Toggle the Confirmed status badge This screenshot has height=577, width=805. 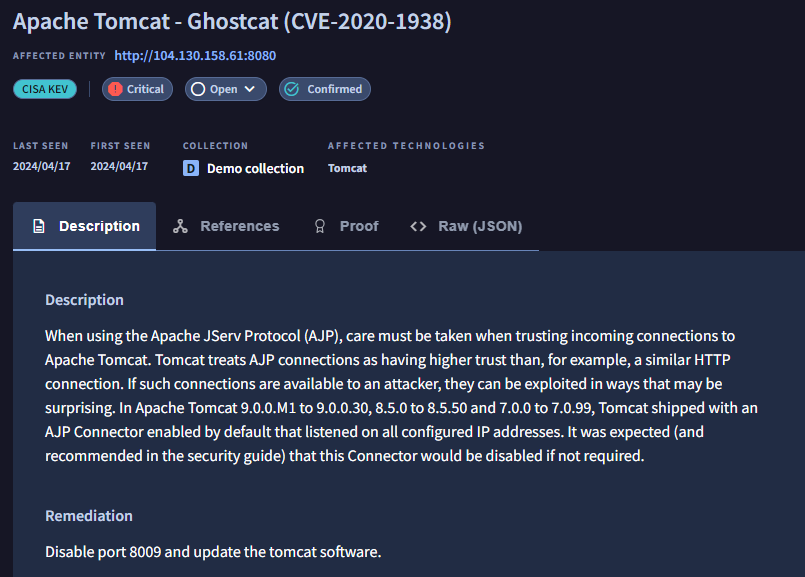coord(325,89)
